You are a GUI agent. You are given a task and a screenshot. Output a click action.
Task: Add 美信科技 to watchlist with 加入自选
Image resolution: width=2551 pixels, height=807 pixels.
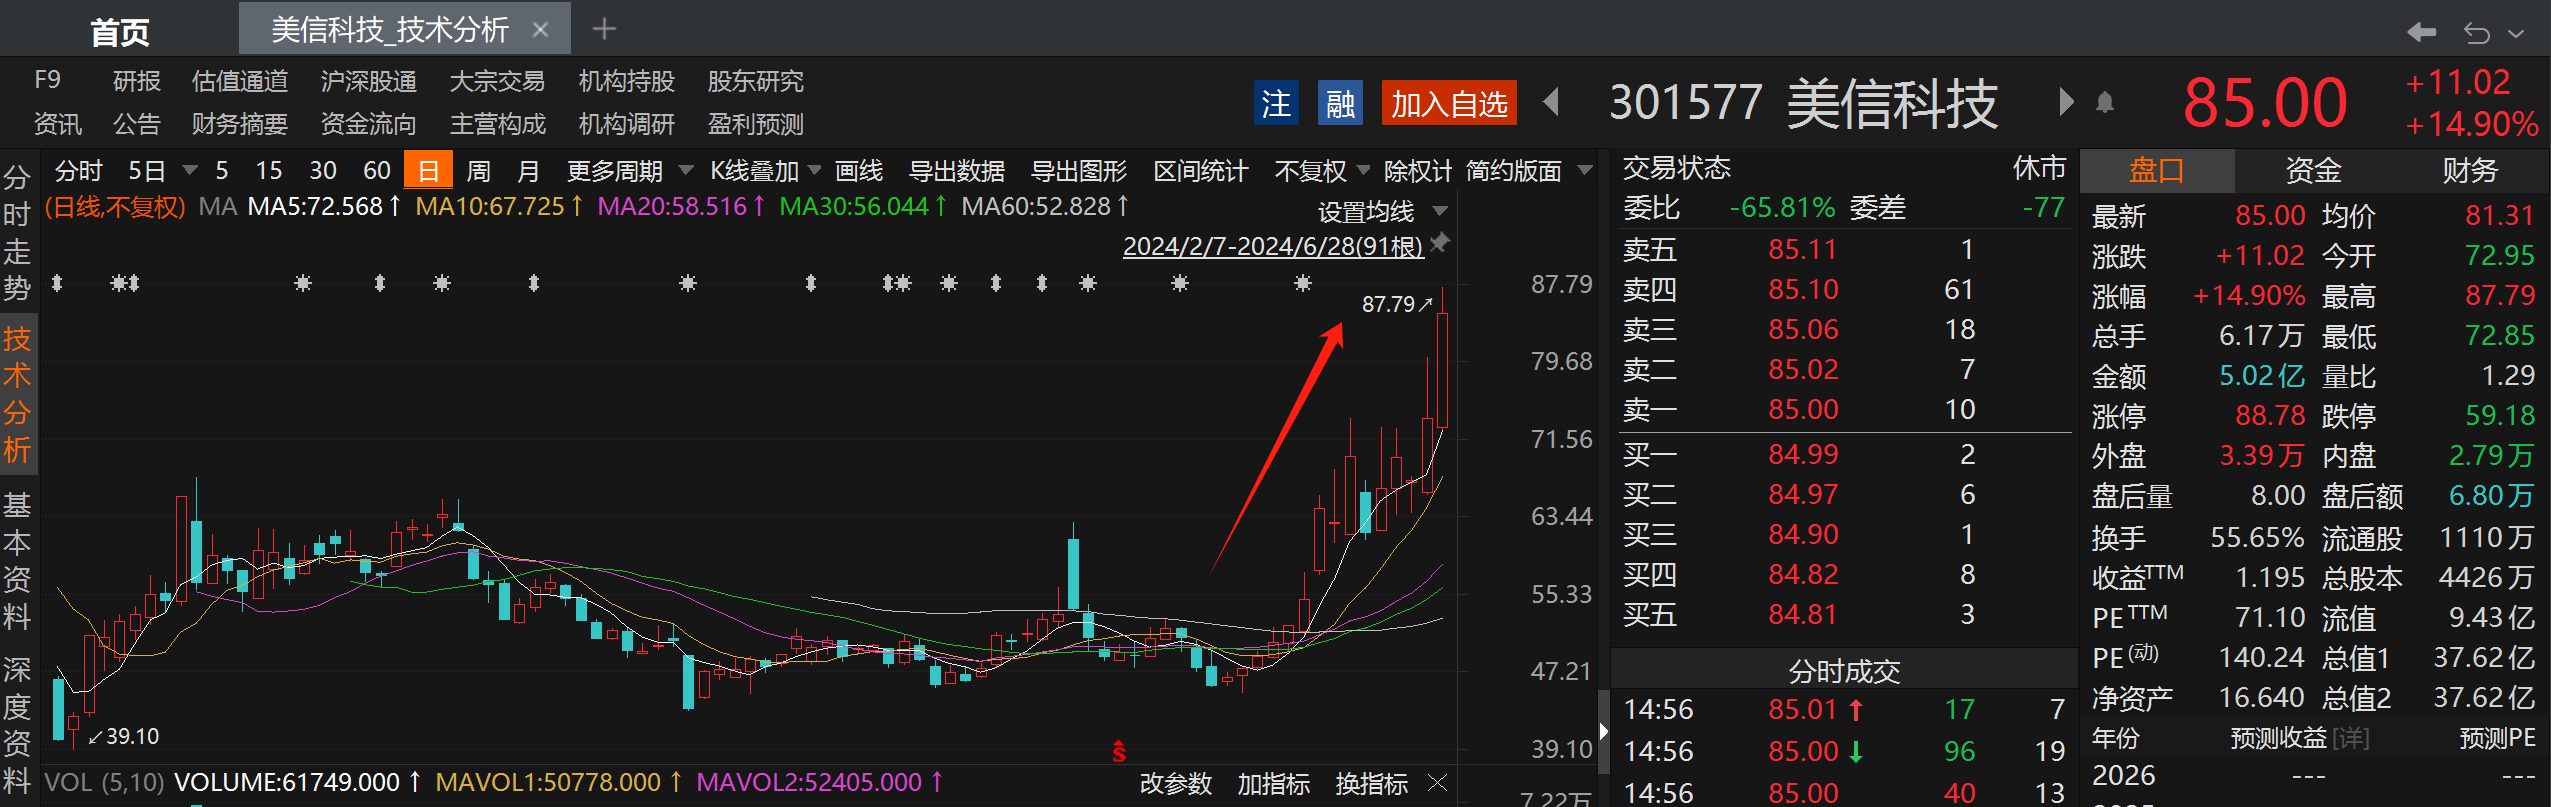(1449, 103)
